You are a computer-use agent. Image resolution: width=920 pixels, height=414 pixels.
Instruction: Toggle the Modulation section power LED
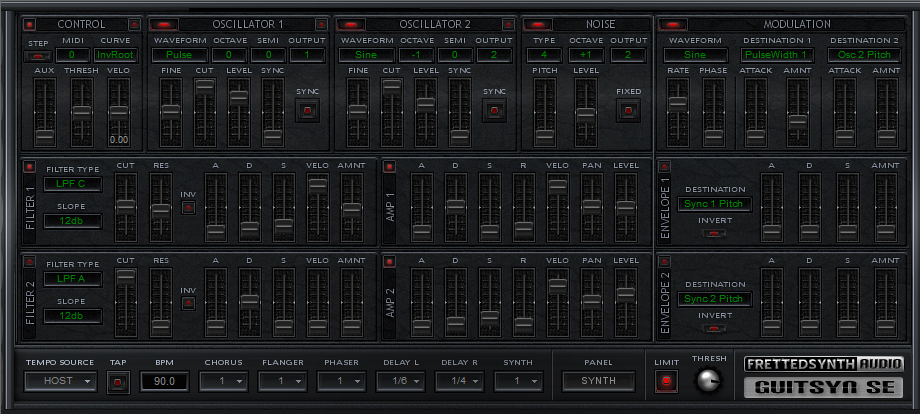(673, 25)
